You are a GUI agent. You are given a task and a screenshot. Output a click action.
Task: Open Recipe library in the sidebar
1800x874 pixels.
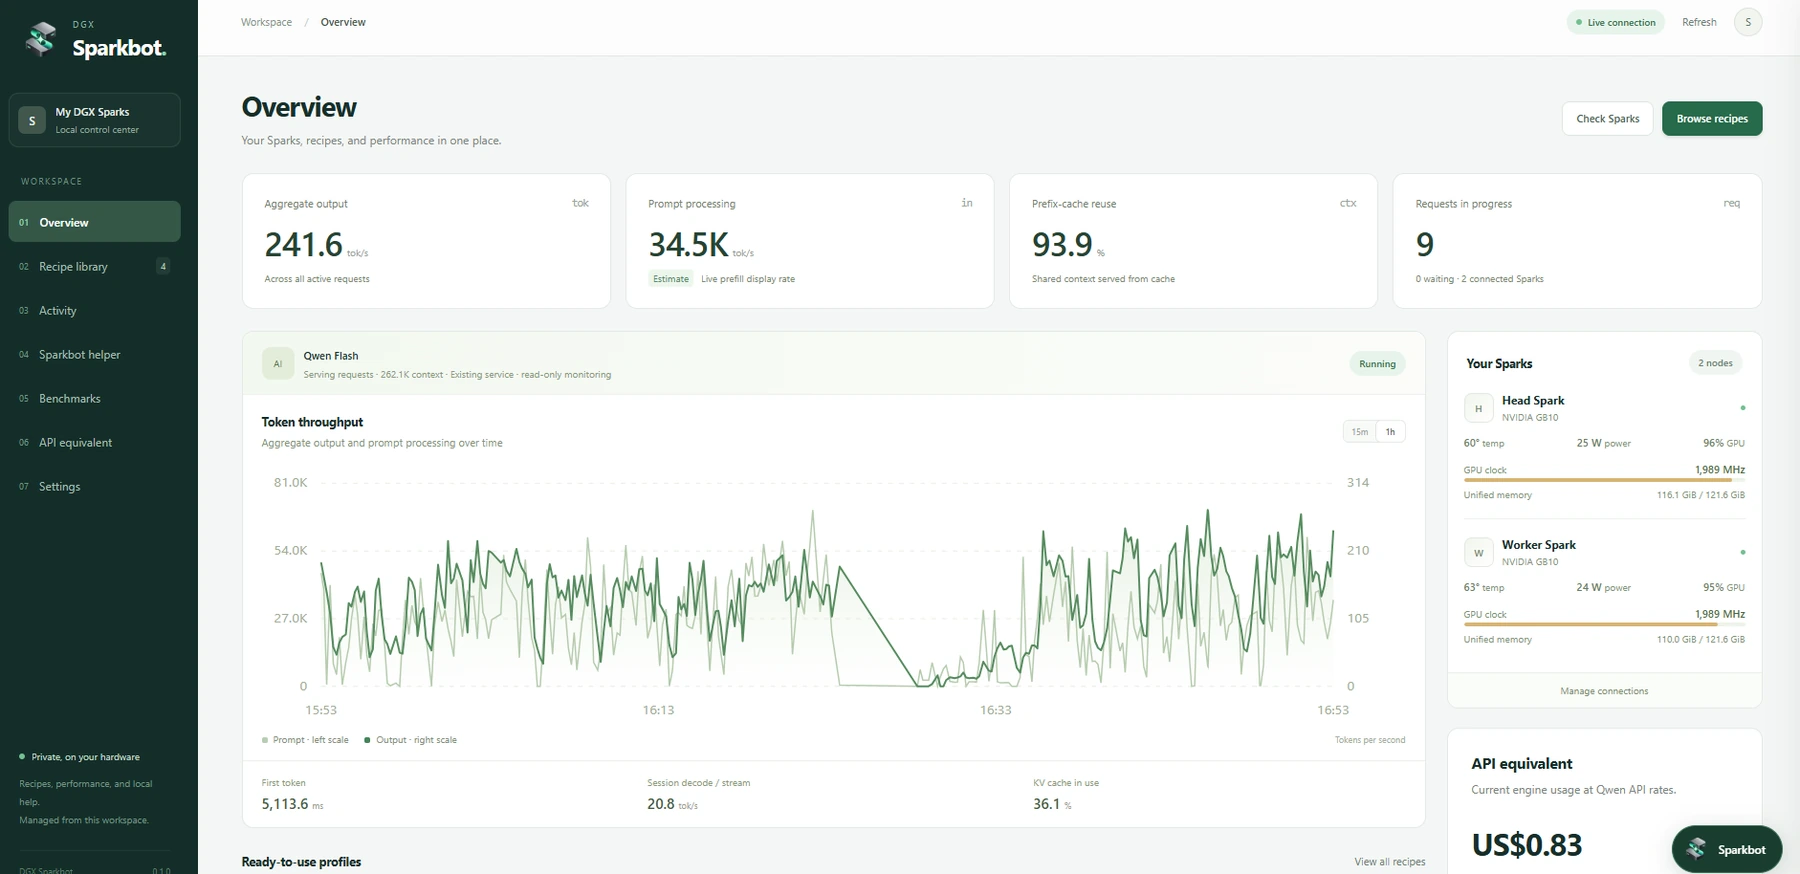click(94, 266)
